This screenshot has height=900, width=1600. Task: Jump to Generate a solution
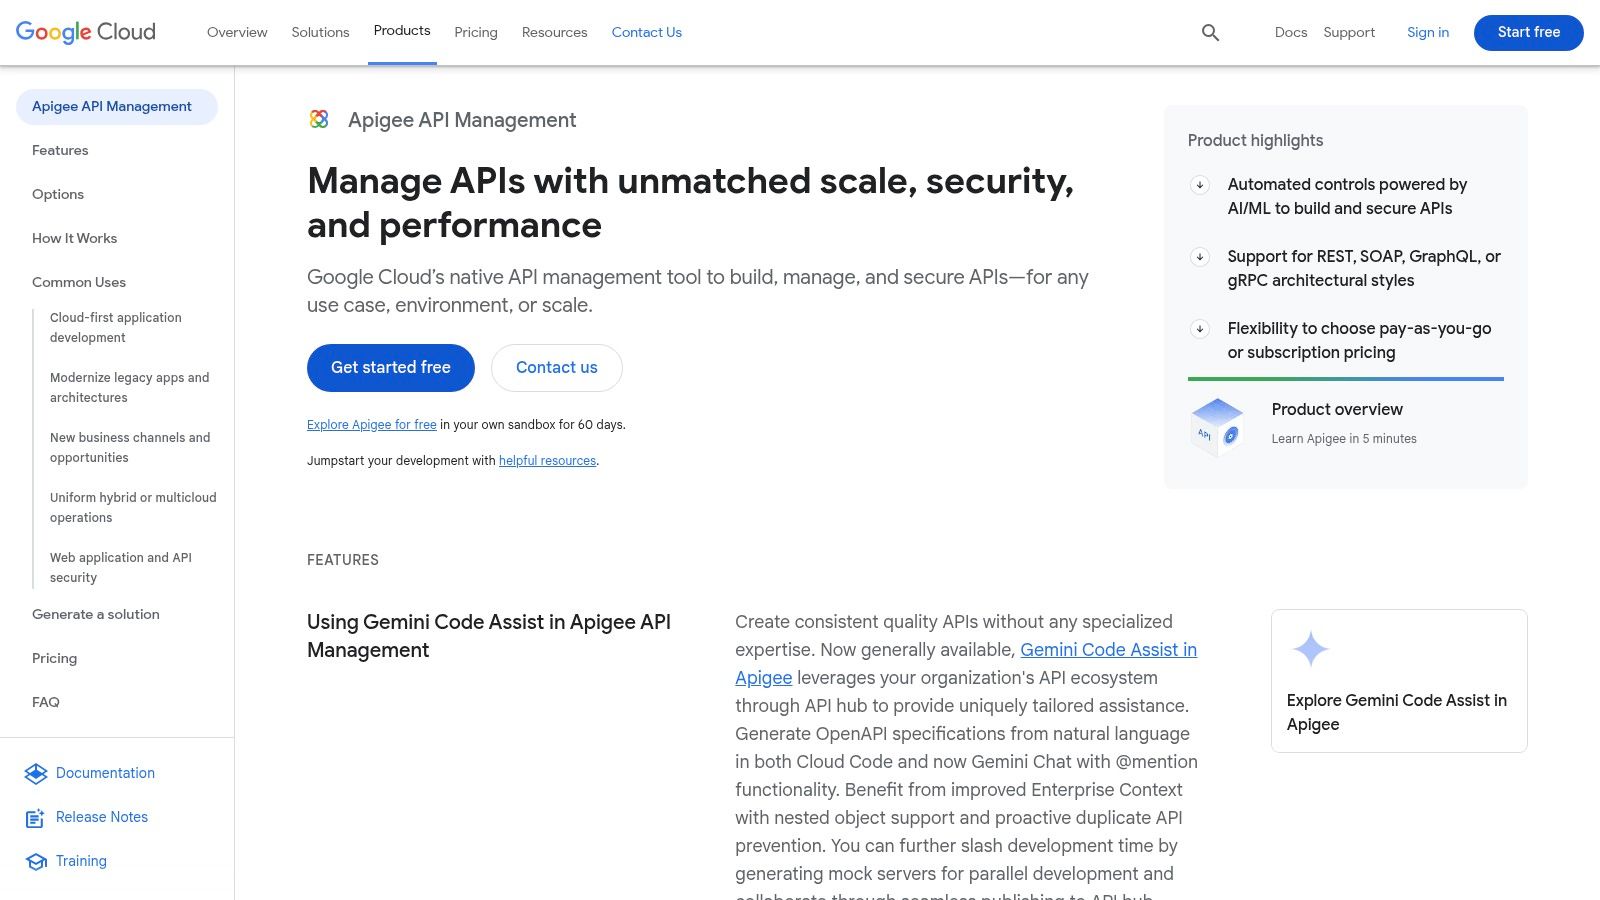[x=96, y=614]
